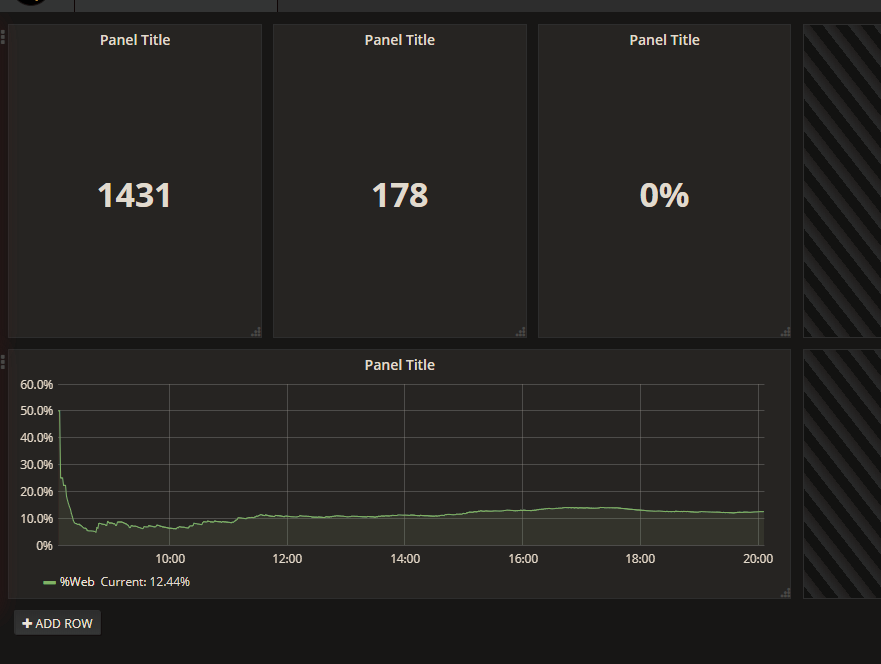Click the "1431" singlestat value
This screenshot has height=664, width=881.
[x=135, y=195]
